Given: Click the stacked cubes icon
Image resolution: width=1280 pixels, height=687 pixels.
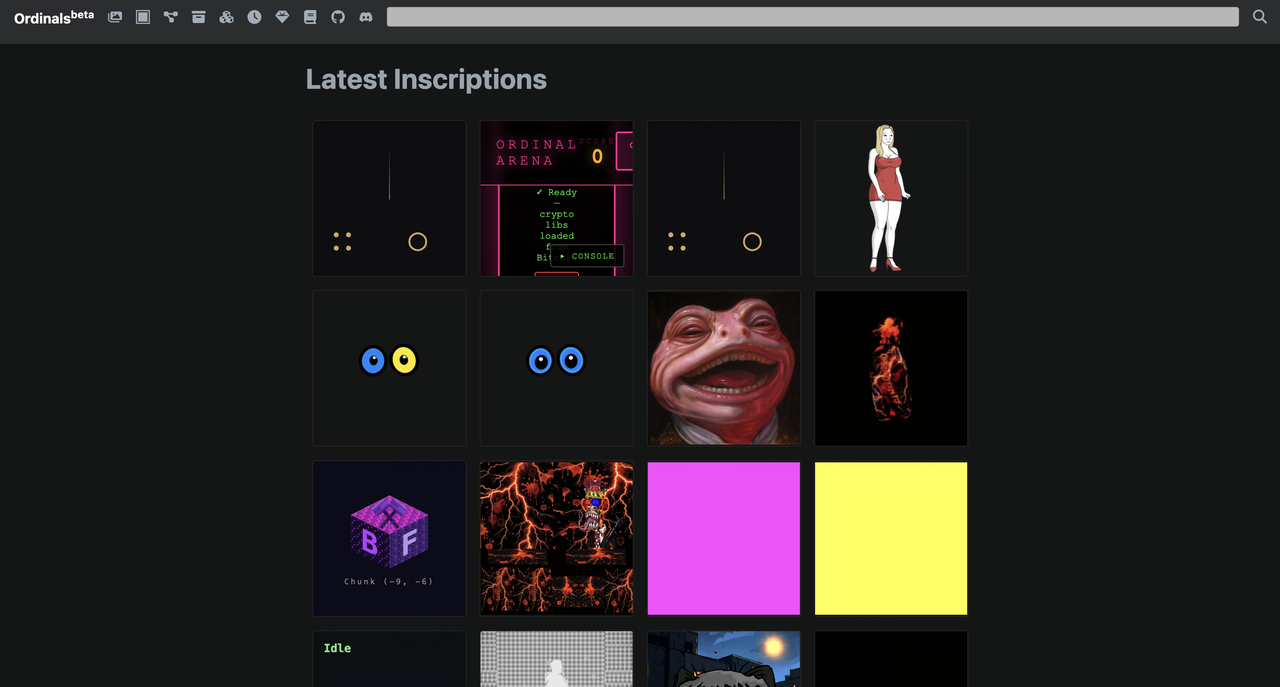Looking at the screenshot, I should tap(227, 17).
